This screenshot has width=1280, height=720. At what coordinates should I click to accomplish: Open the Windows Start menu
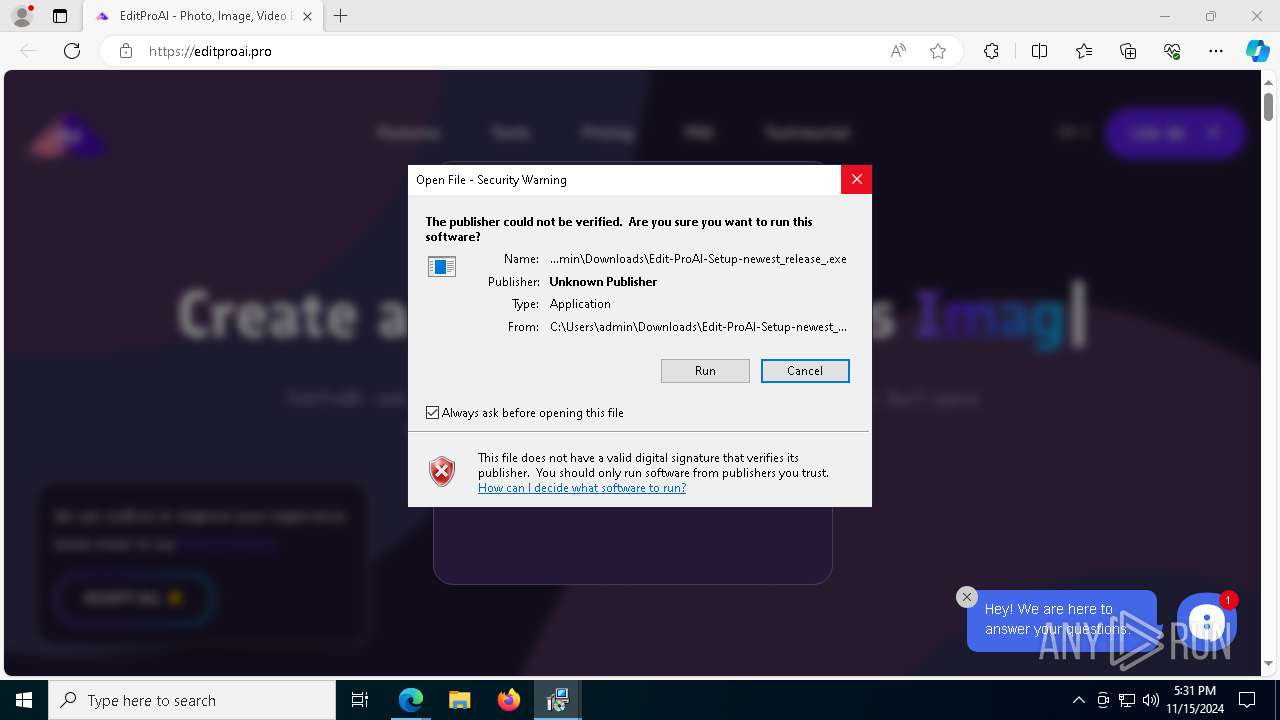24,700
